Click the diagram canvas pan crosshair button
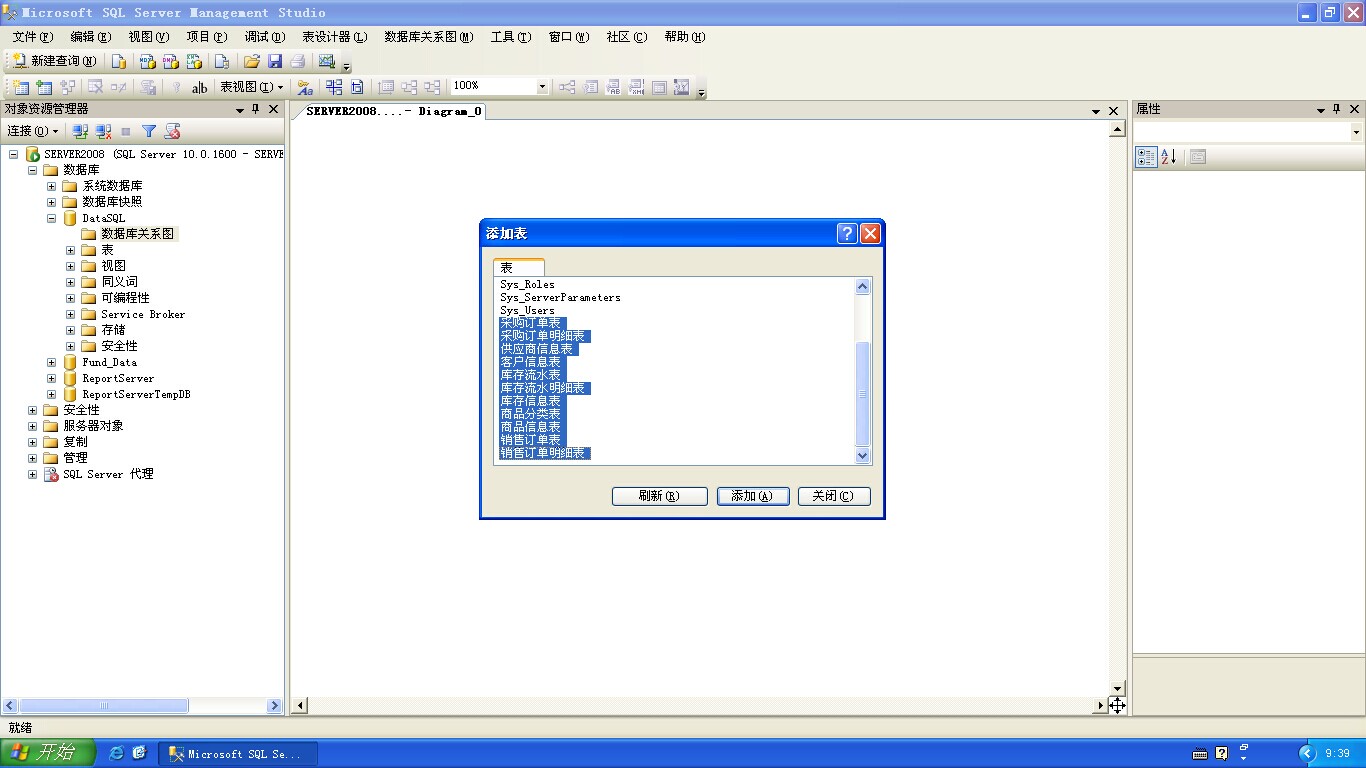 click(x=1117, y=705)
